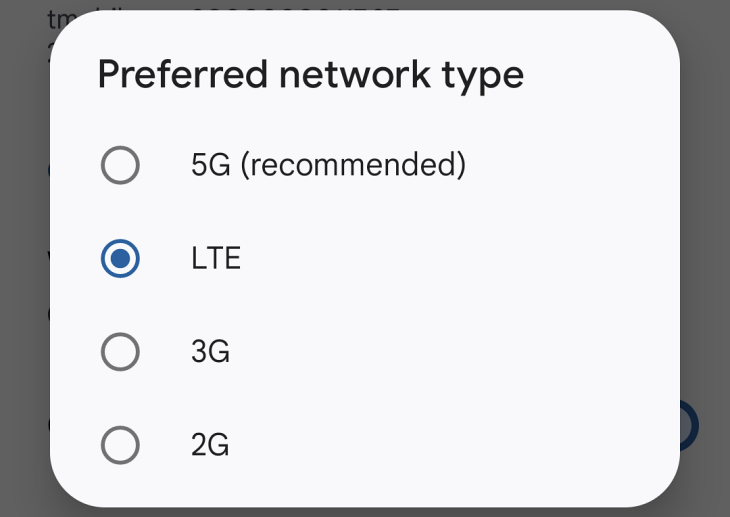Keep LTE as the preferred network
Viewport: 730px width, 517px height.
coord(120,259)
